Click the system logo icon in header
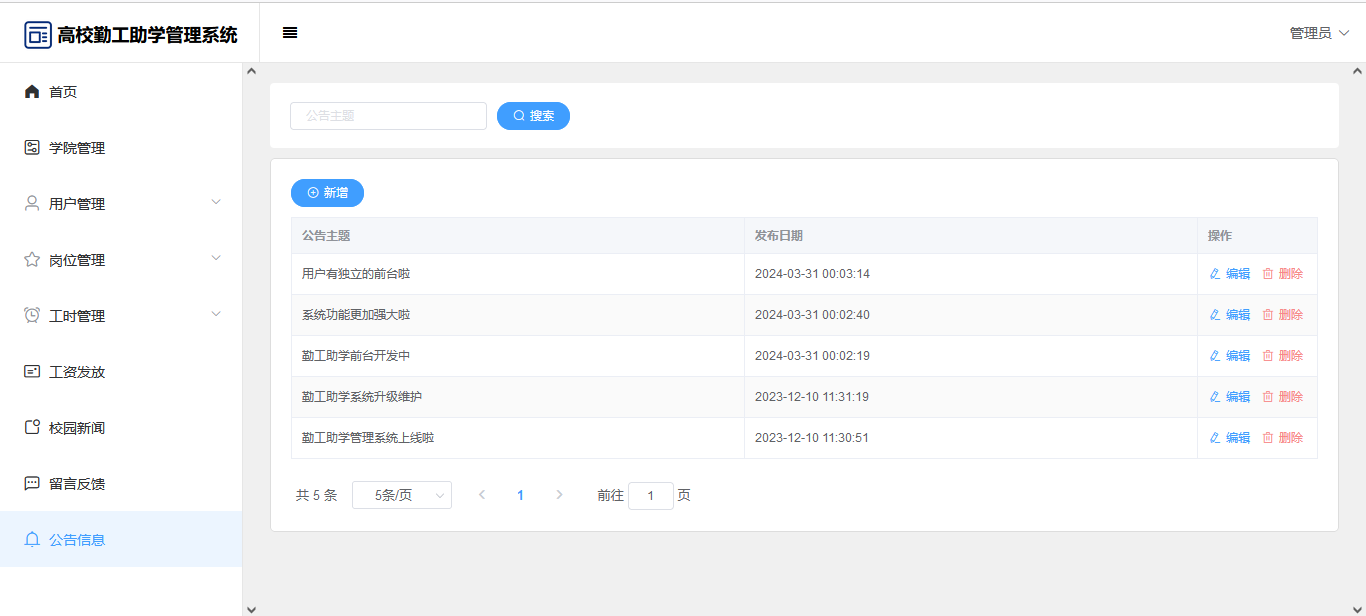Image resolution: width=1366 pixels, height=616 pixels. (38, 35)
